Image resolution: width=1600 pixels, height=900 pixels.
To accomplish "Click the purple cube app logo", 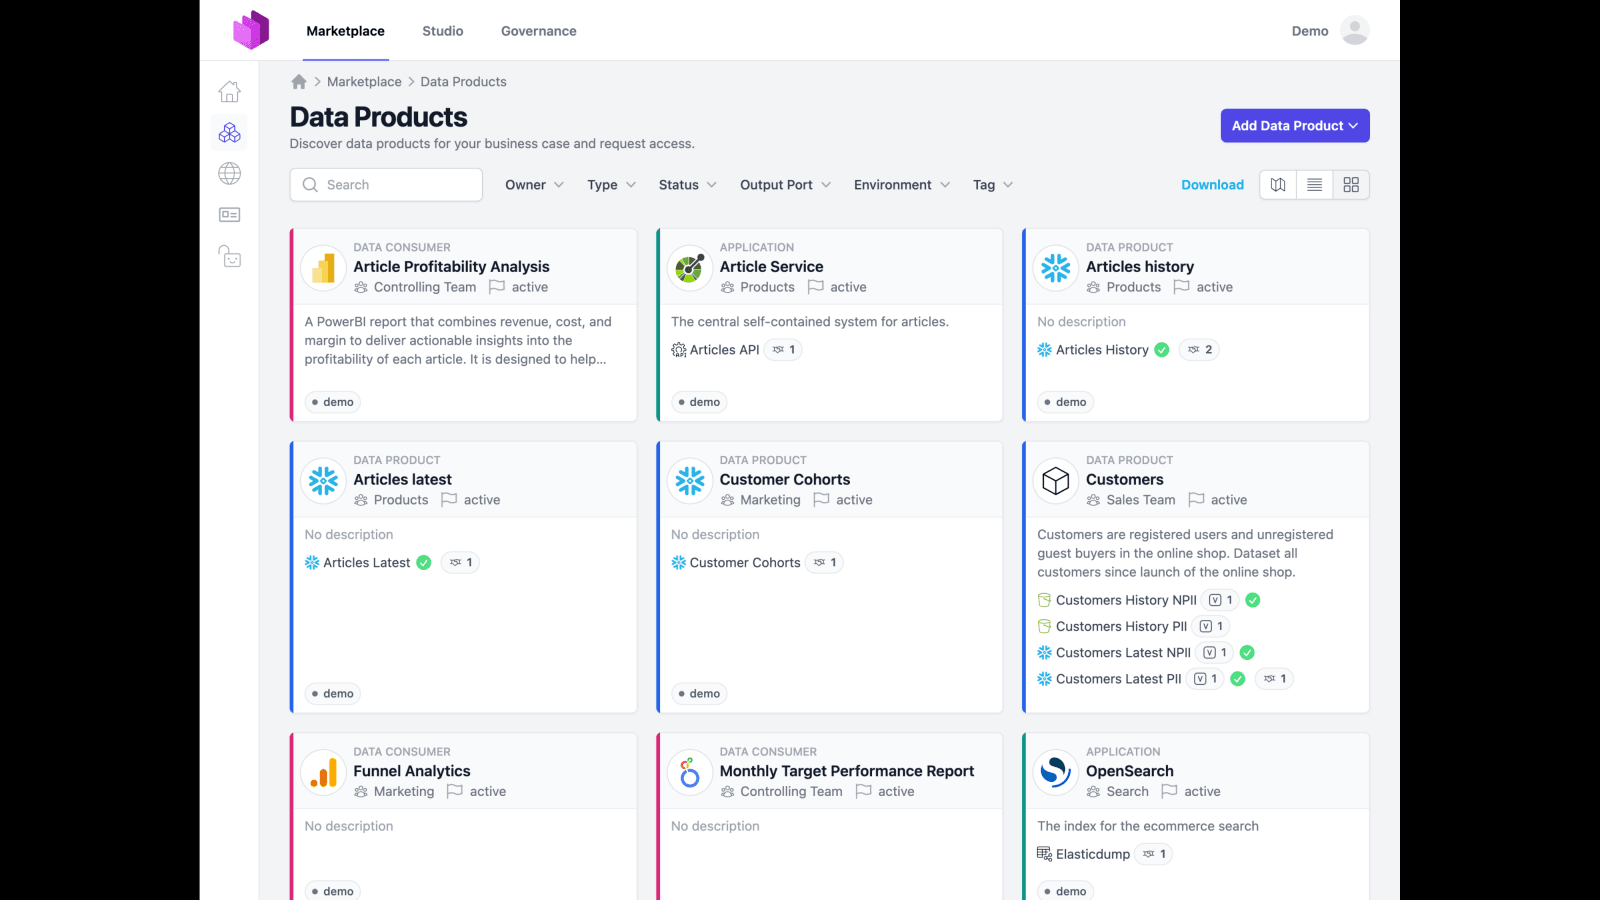I will point(251,30).
